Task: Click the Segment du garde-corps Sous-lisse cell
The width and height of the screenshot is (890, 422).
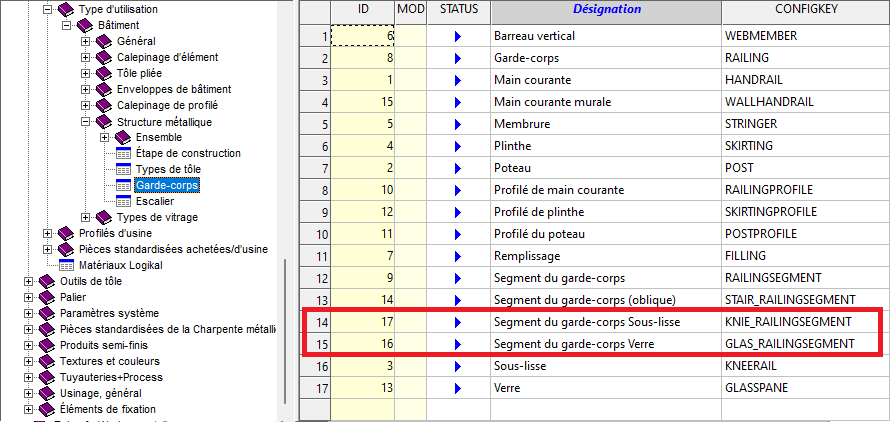Action: click(x=606, y=323)
